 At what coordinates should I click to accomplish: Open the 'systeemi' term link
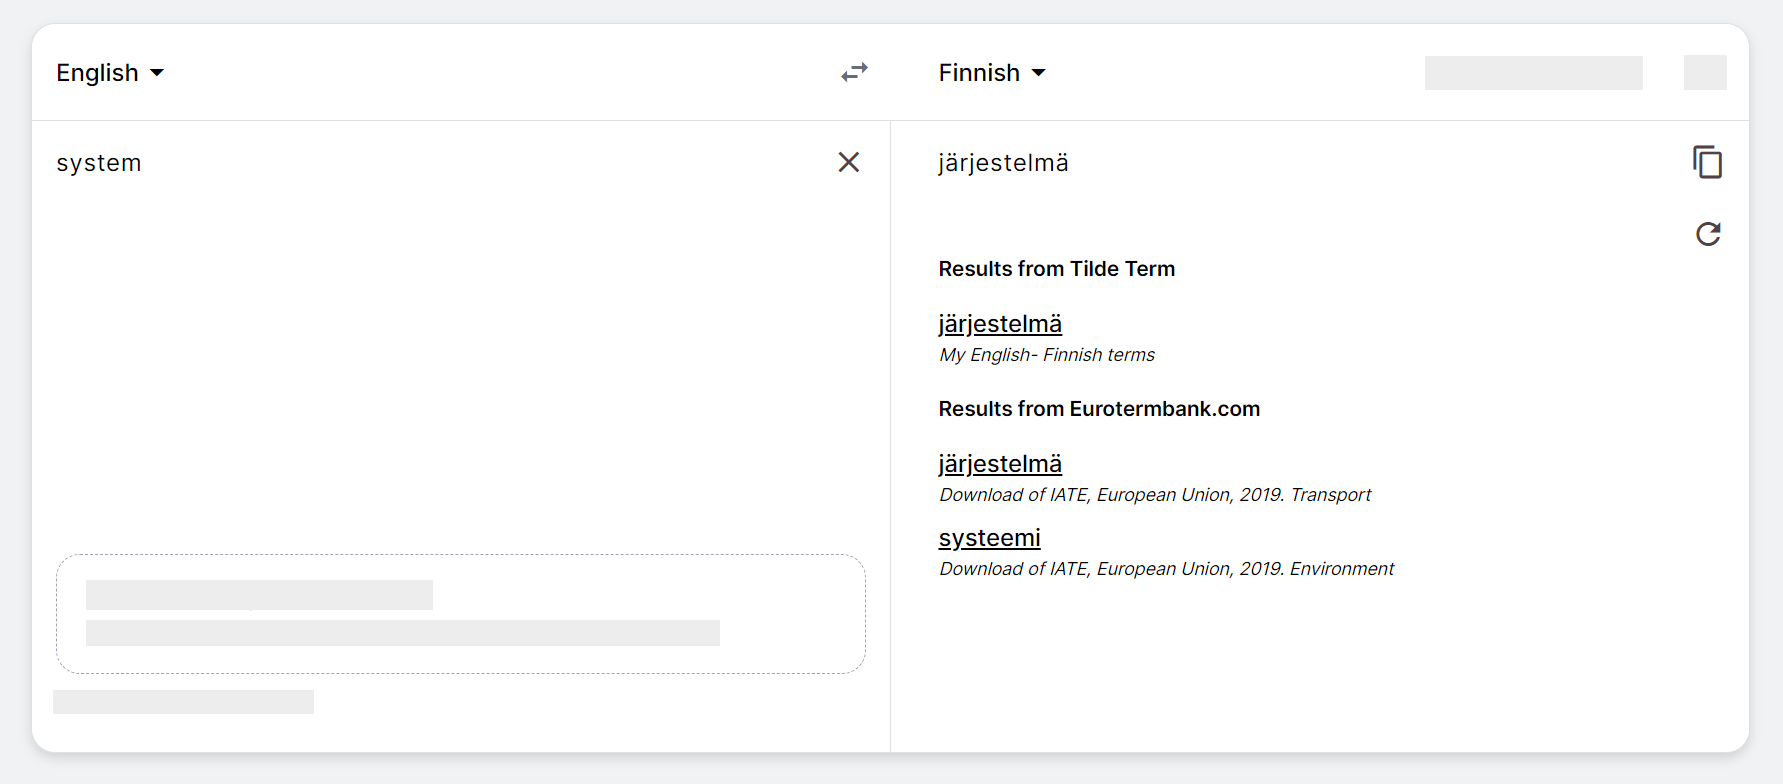click(x=989, y=538)
